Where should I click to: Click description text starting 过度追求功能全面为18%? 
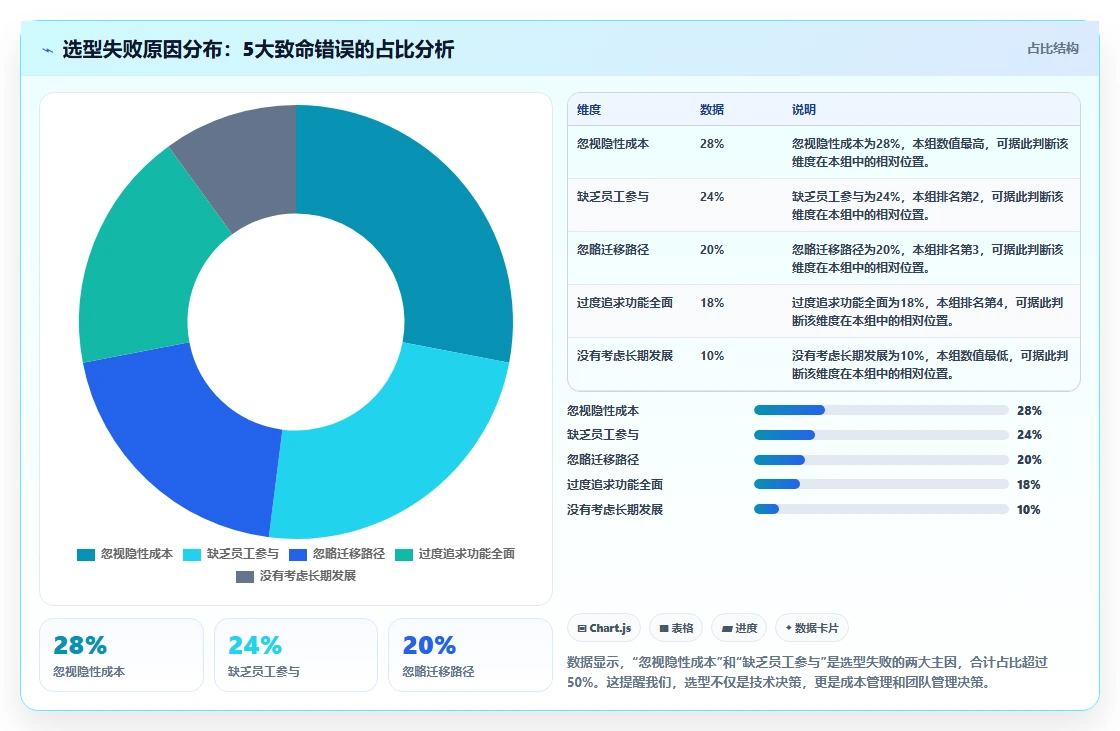928,311
